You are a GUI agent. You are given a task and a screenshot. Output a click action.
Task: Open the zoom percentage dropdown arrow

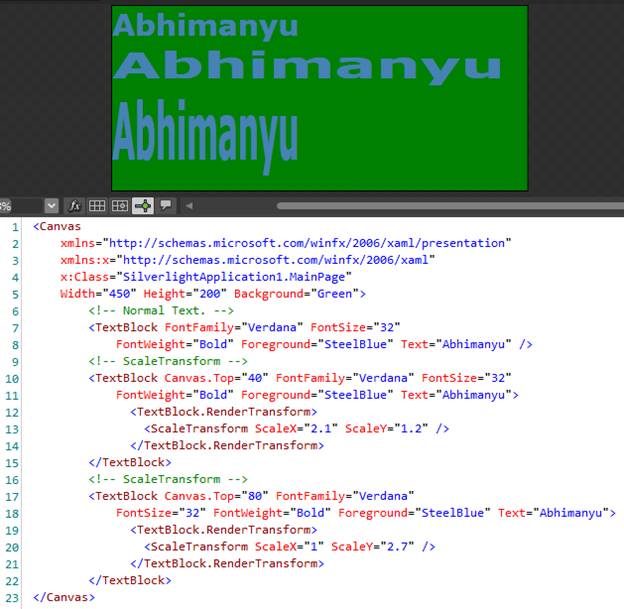(51, 206)
